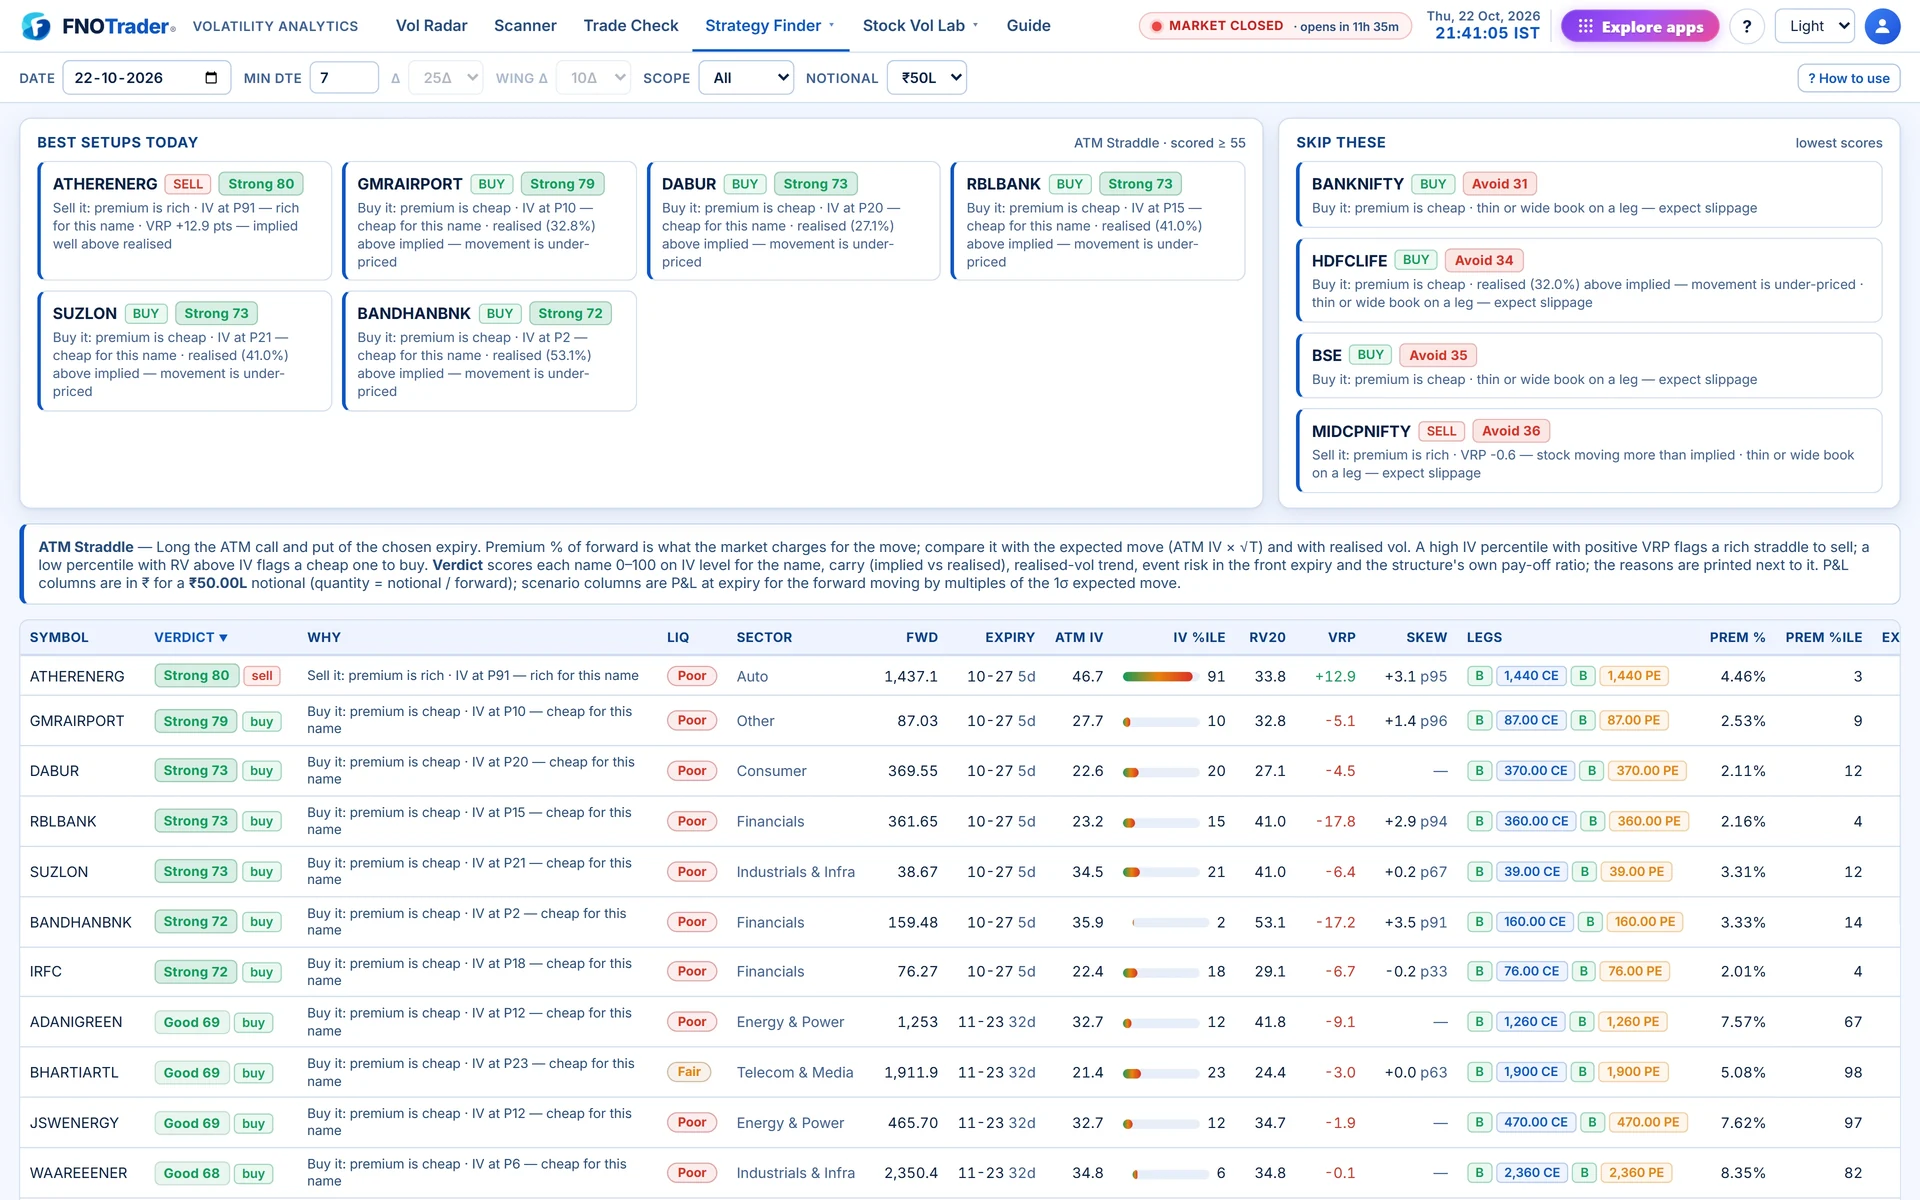Click the BUY tag on GMRAIRPORT card
The image size is (1920, 1200).
pyautogui.click(x=491, y=184)
